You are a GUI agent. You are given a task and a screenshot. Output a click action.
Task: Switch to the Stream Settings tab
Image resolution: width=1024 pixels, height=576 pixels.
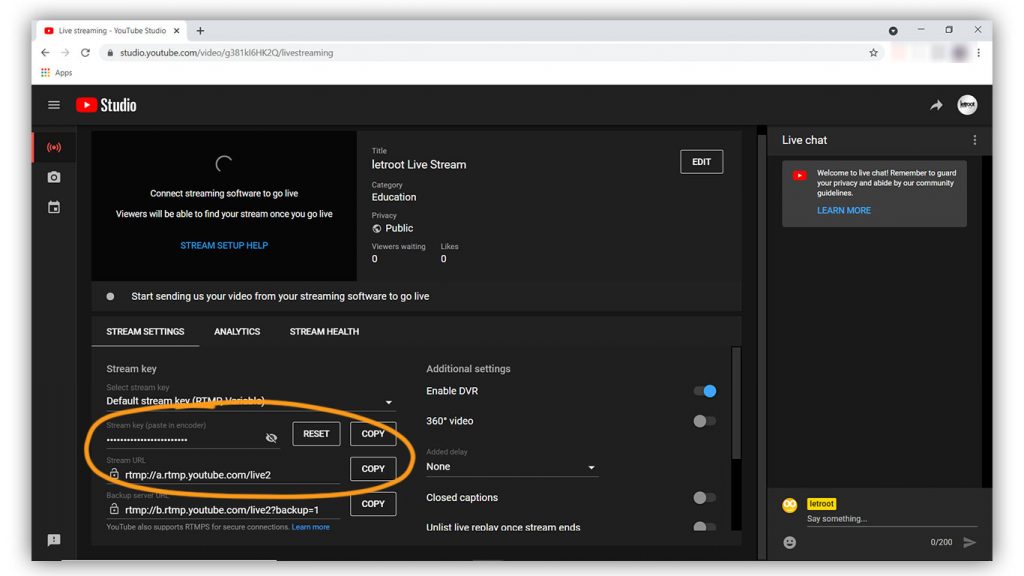click(x=145, y=332)
